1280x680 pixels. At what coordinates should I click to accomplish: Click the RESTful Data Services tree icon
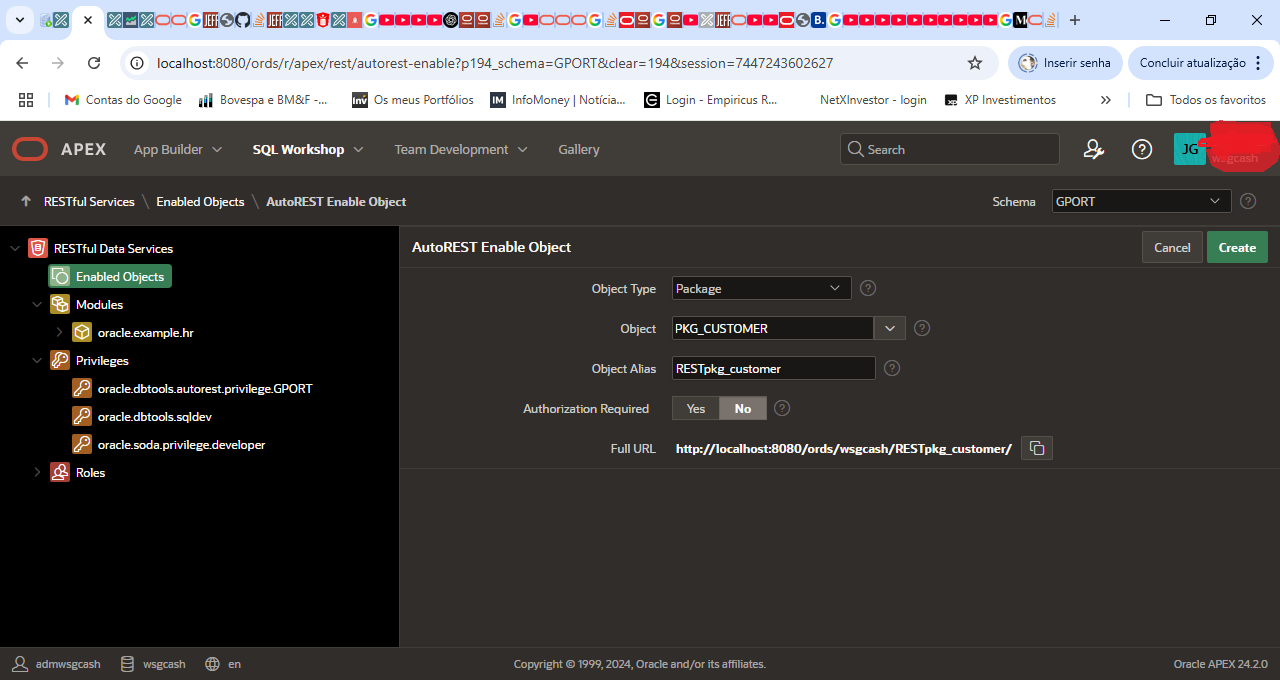point(38,248)
